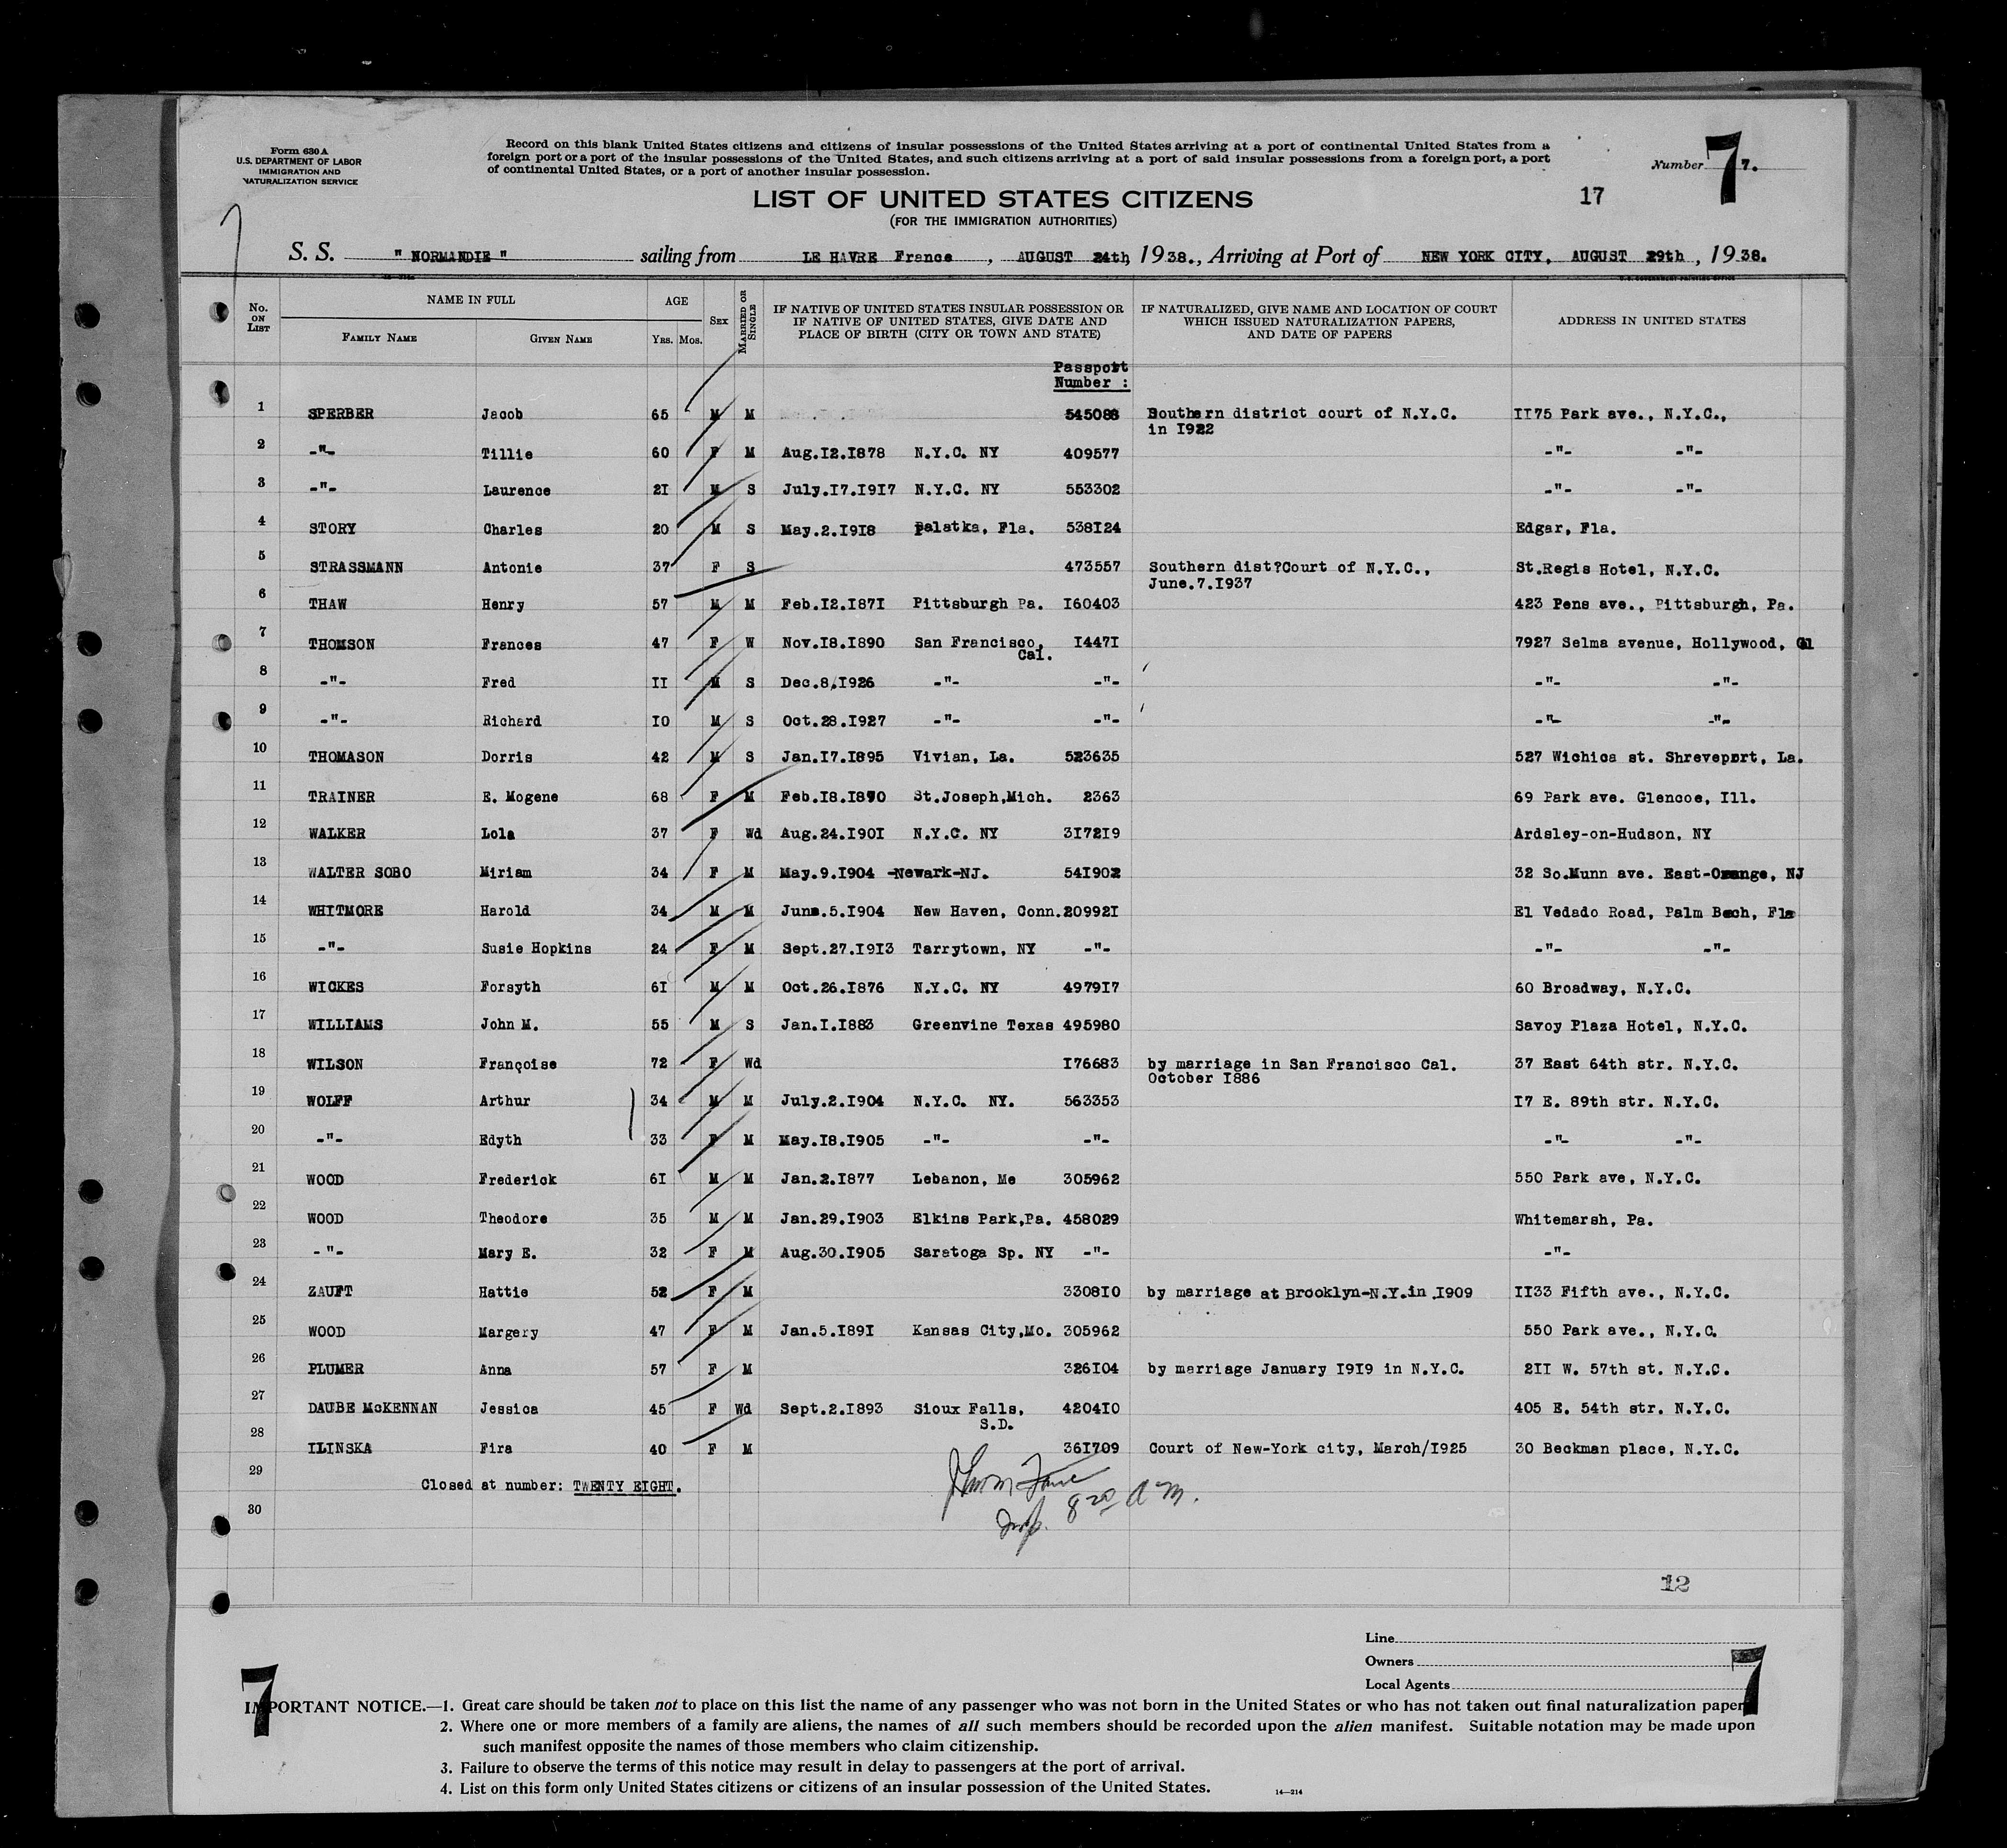Screen dimensions: 2007x1848
Task: Select family name WILSON
Action: (x=336, y=1064)
